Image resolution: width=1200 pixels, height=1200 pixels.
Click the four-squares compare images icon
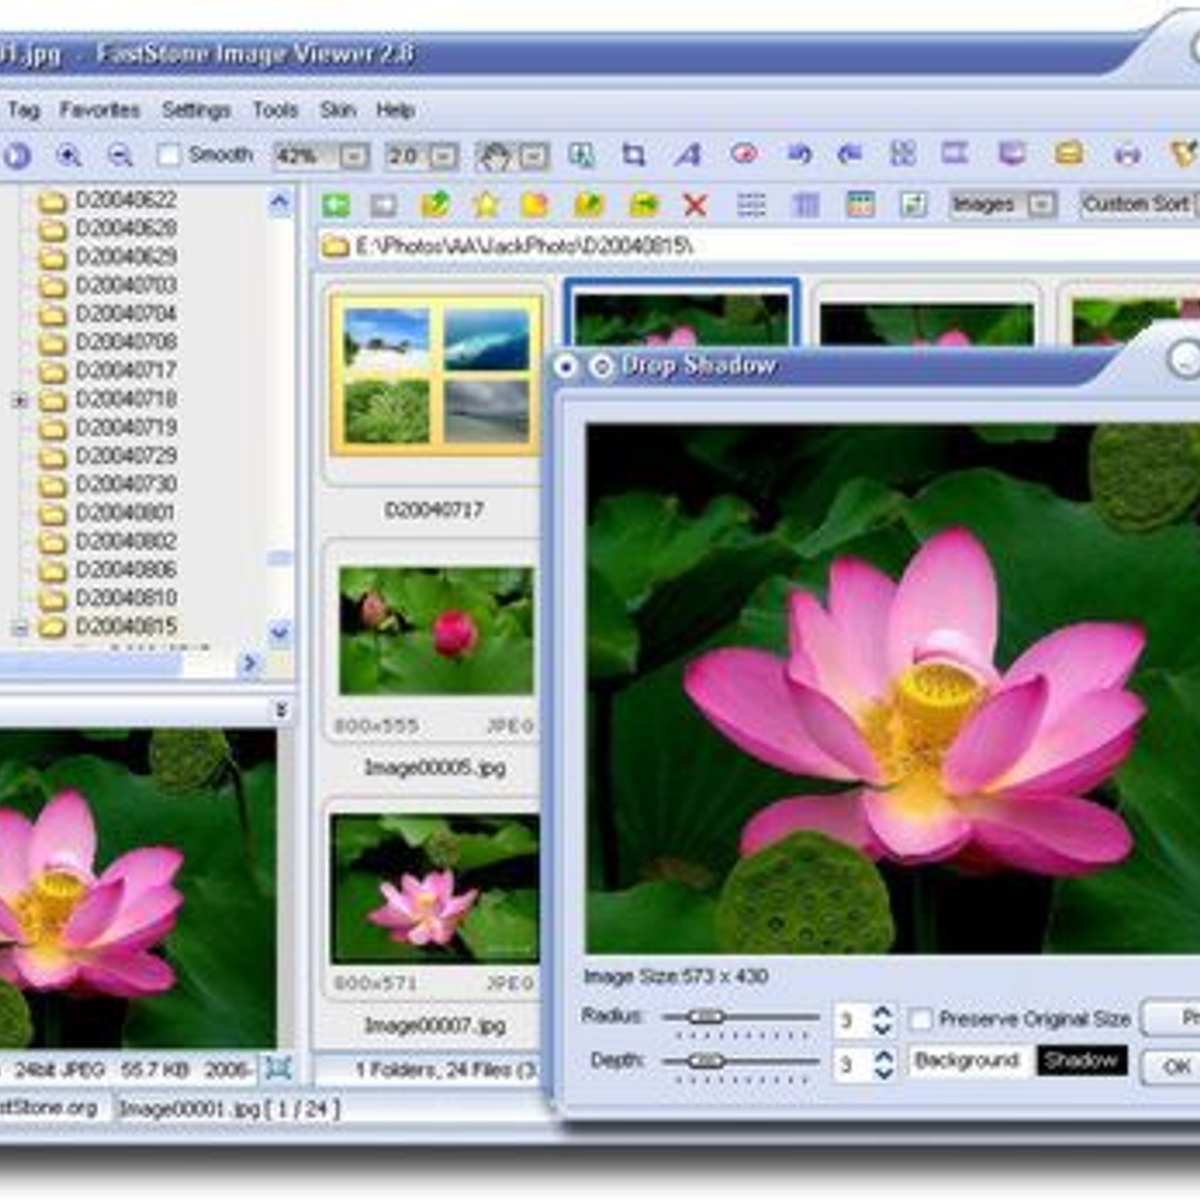pos(903,153)
